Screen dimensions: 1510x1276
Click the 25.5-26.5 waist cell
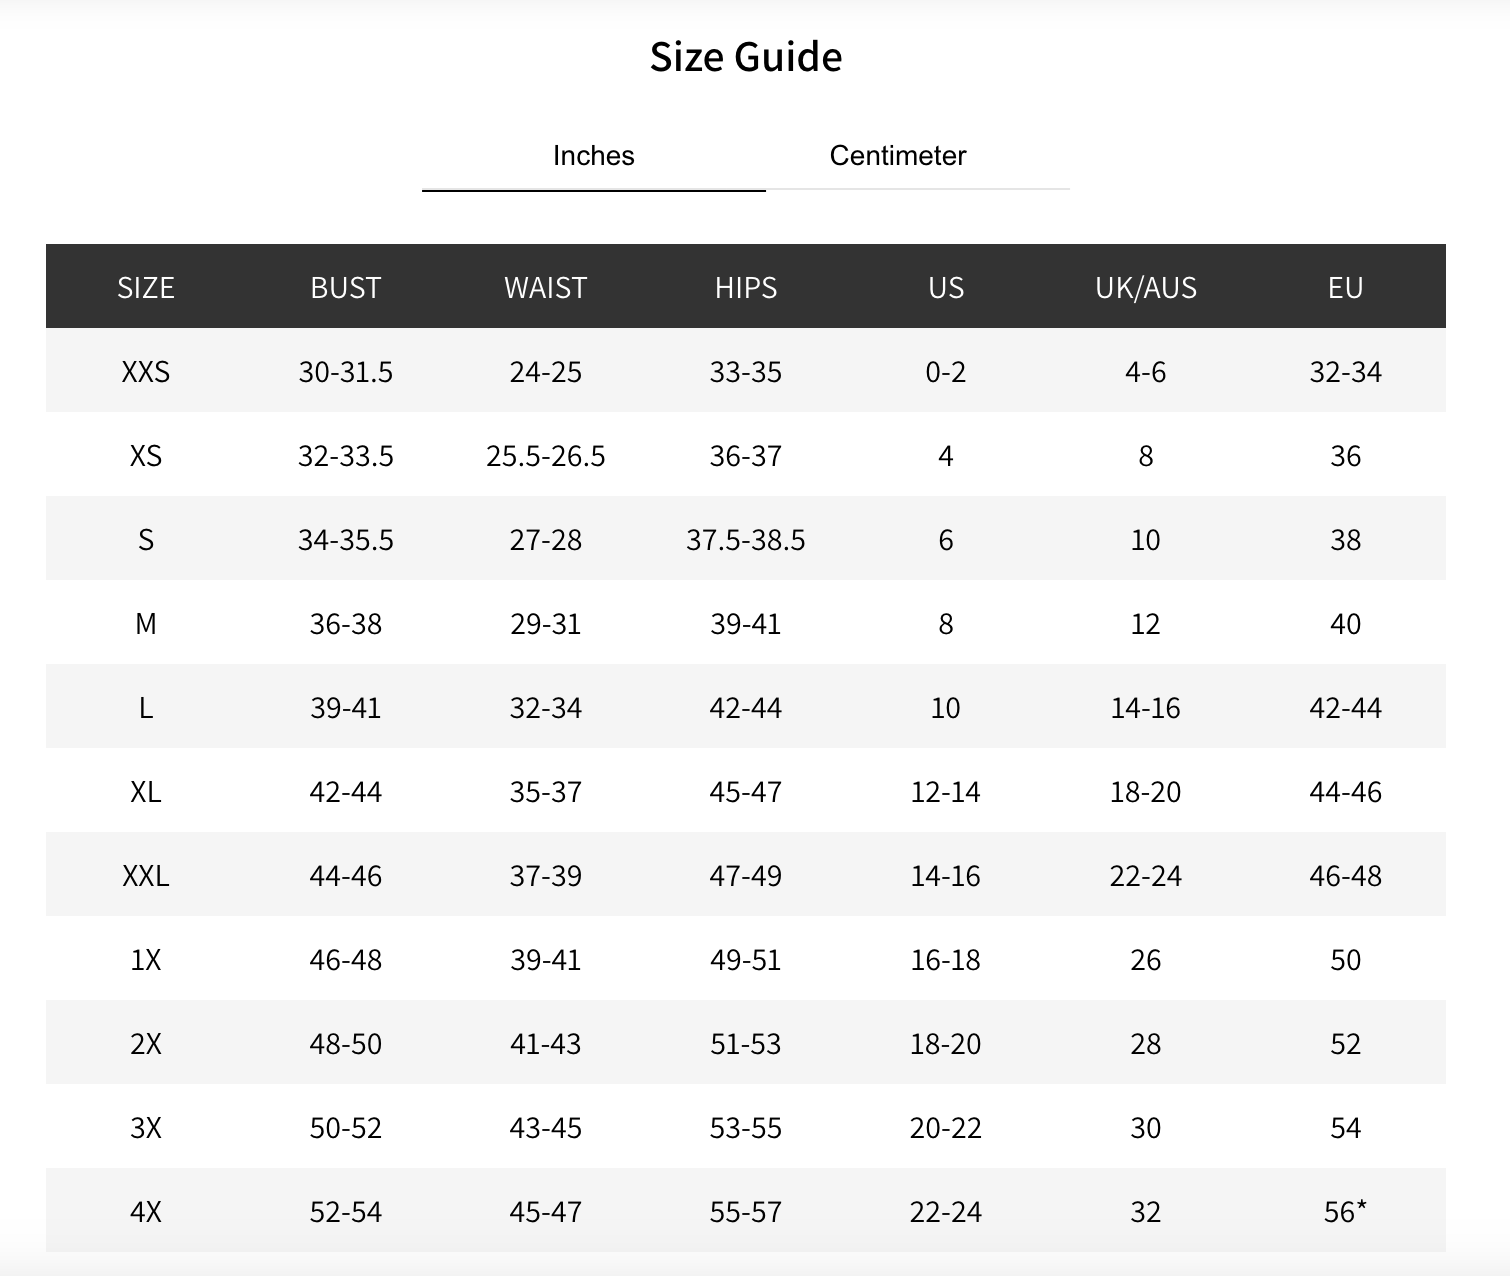point(546,456)
